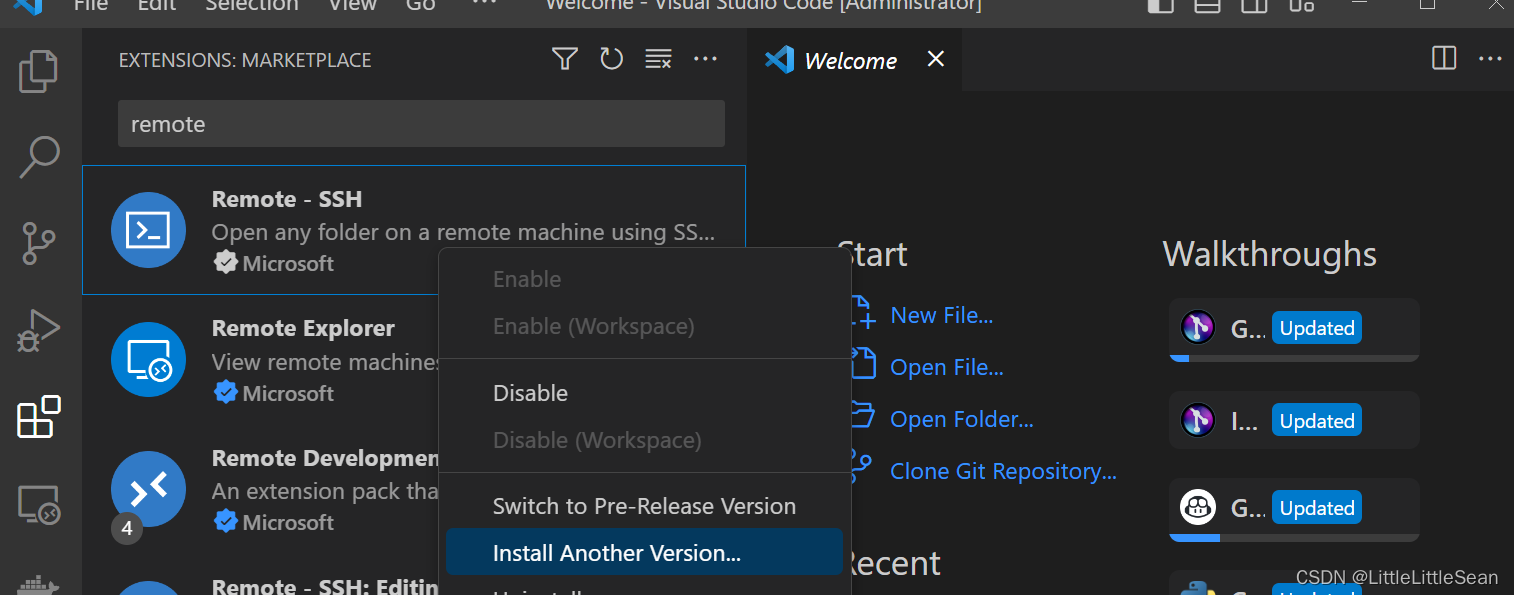Toggle the bottom panel visibility
The image size is (1514, 595).
tap(1207, 6)
